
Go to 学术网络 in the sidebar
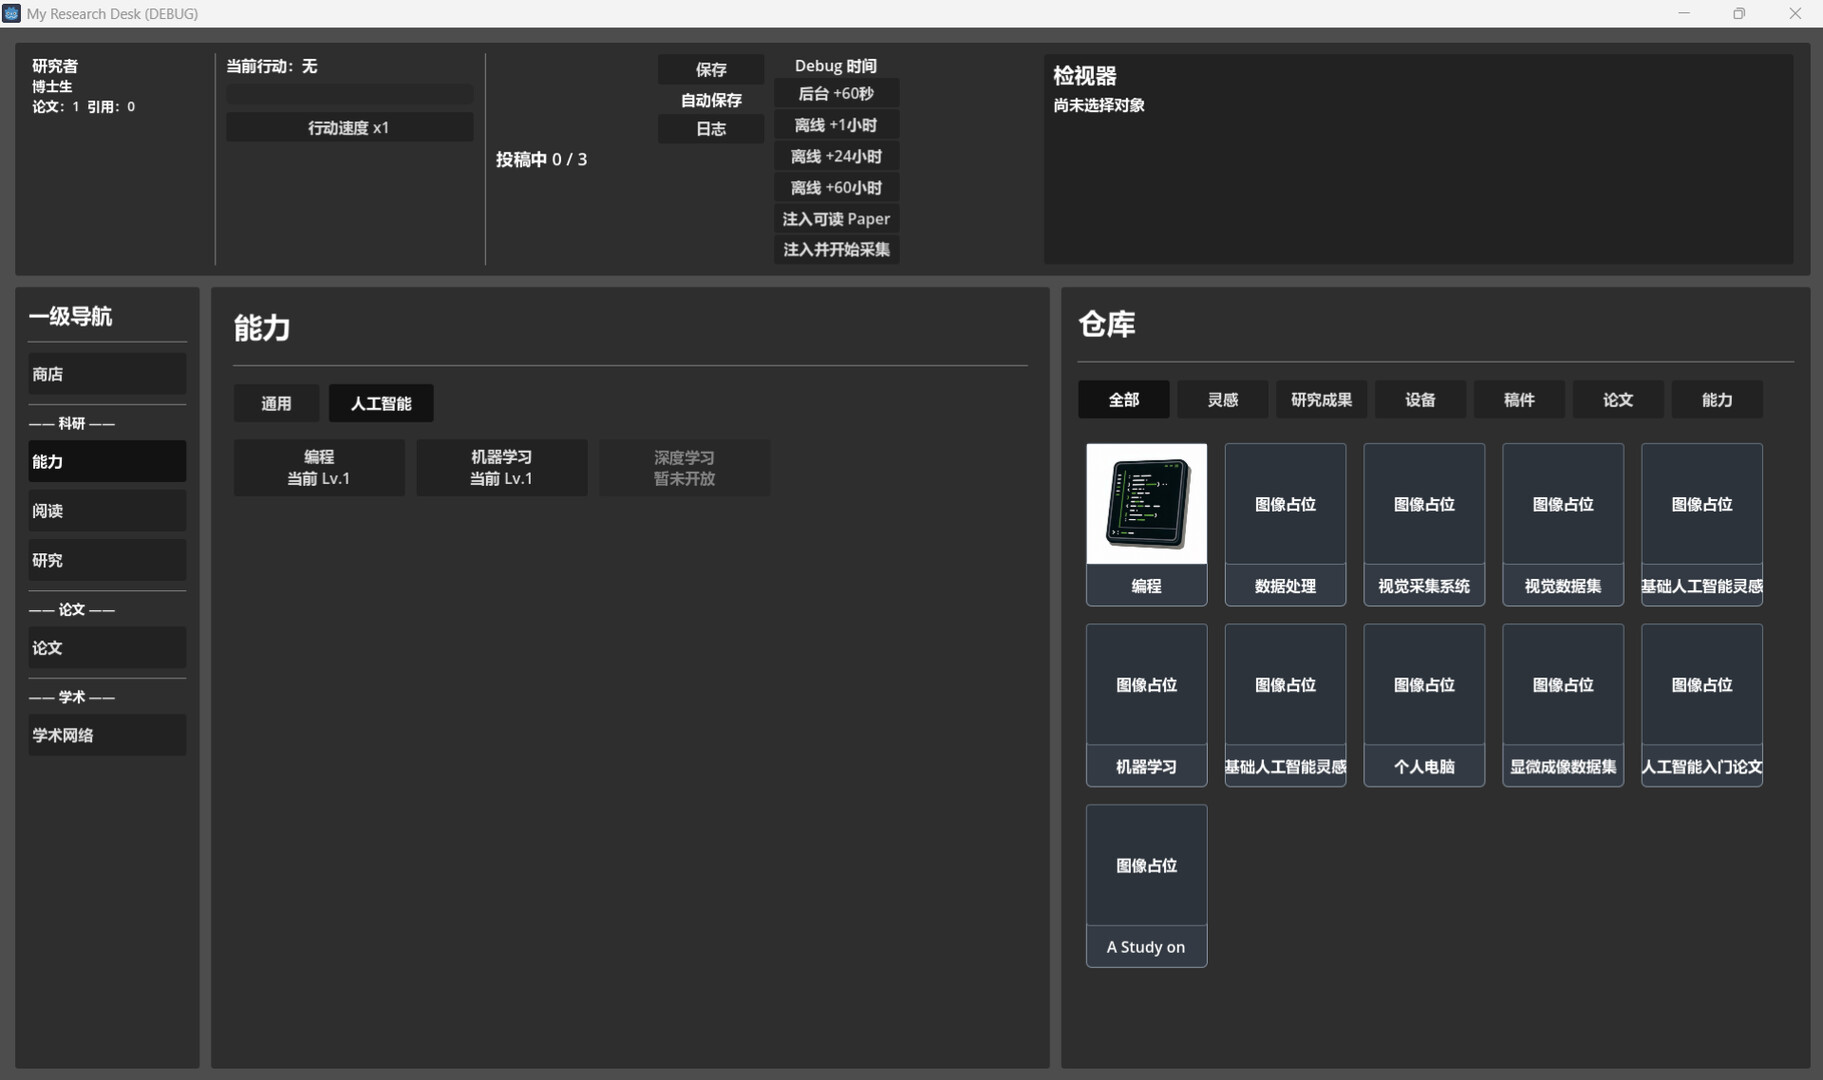coord(107,735)
